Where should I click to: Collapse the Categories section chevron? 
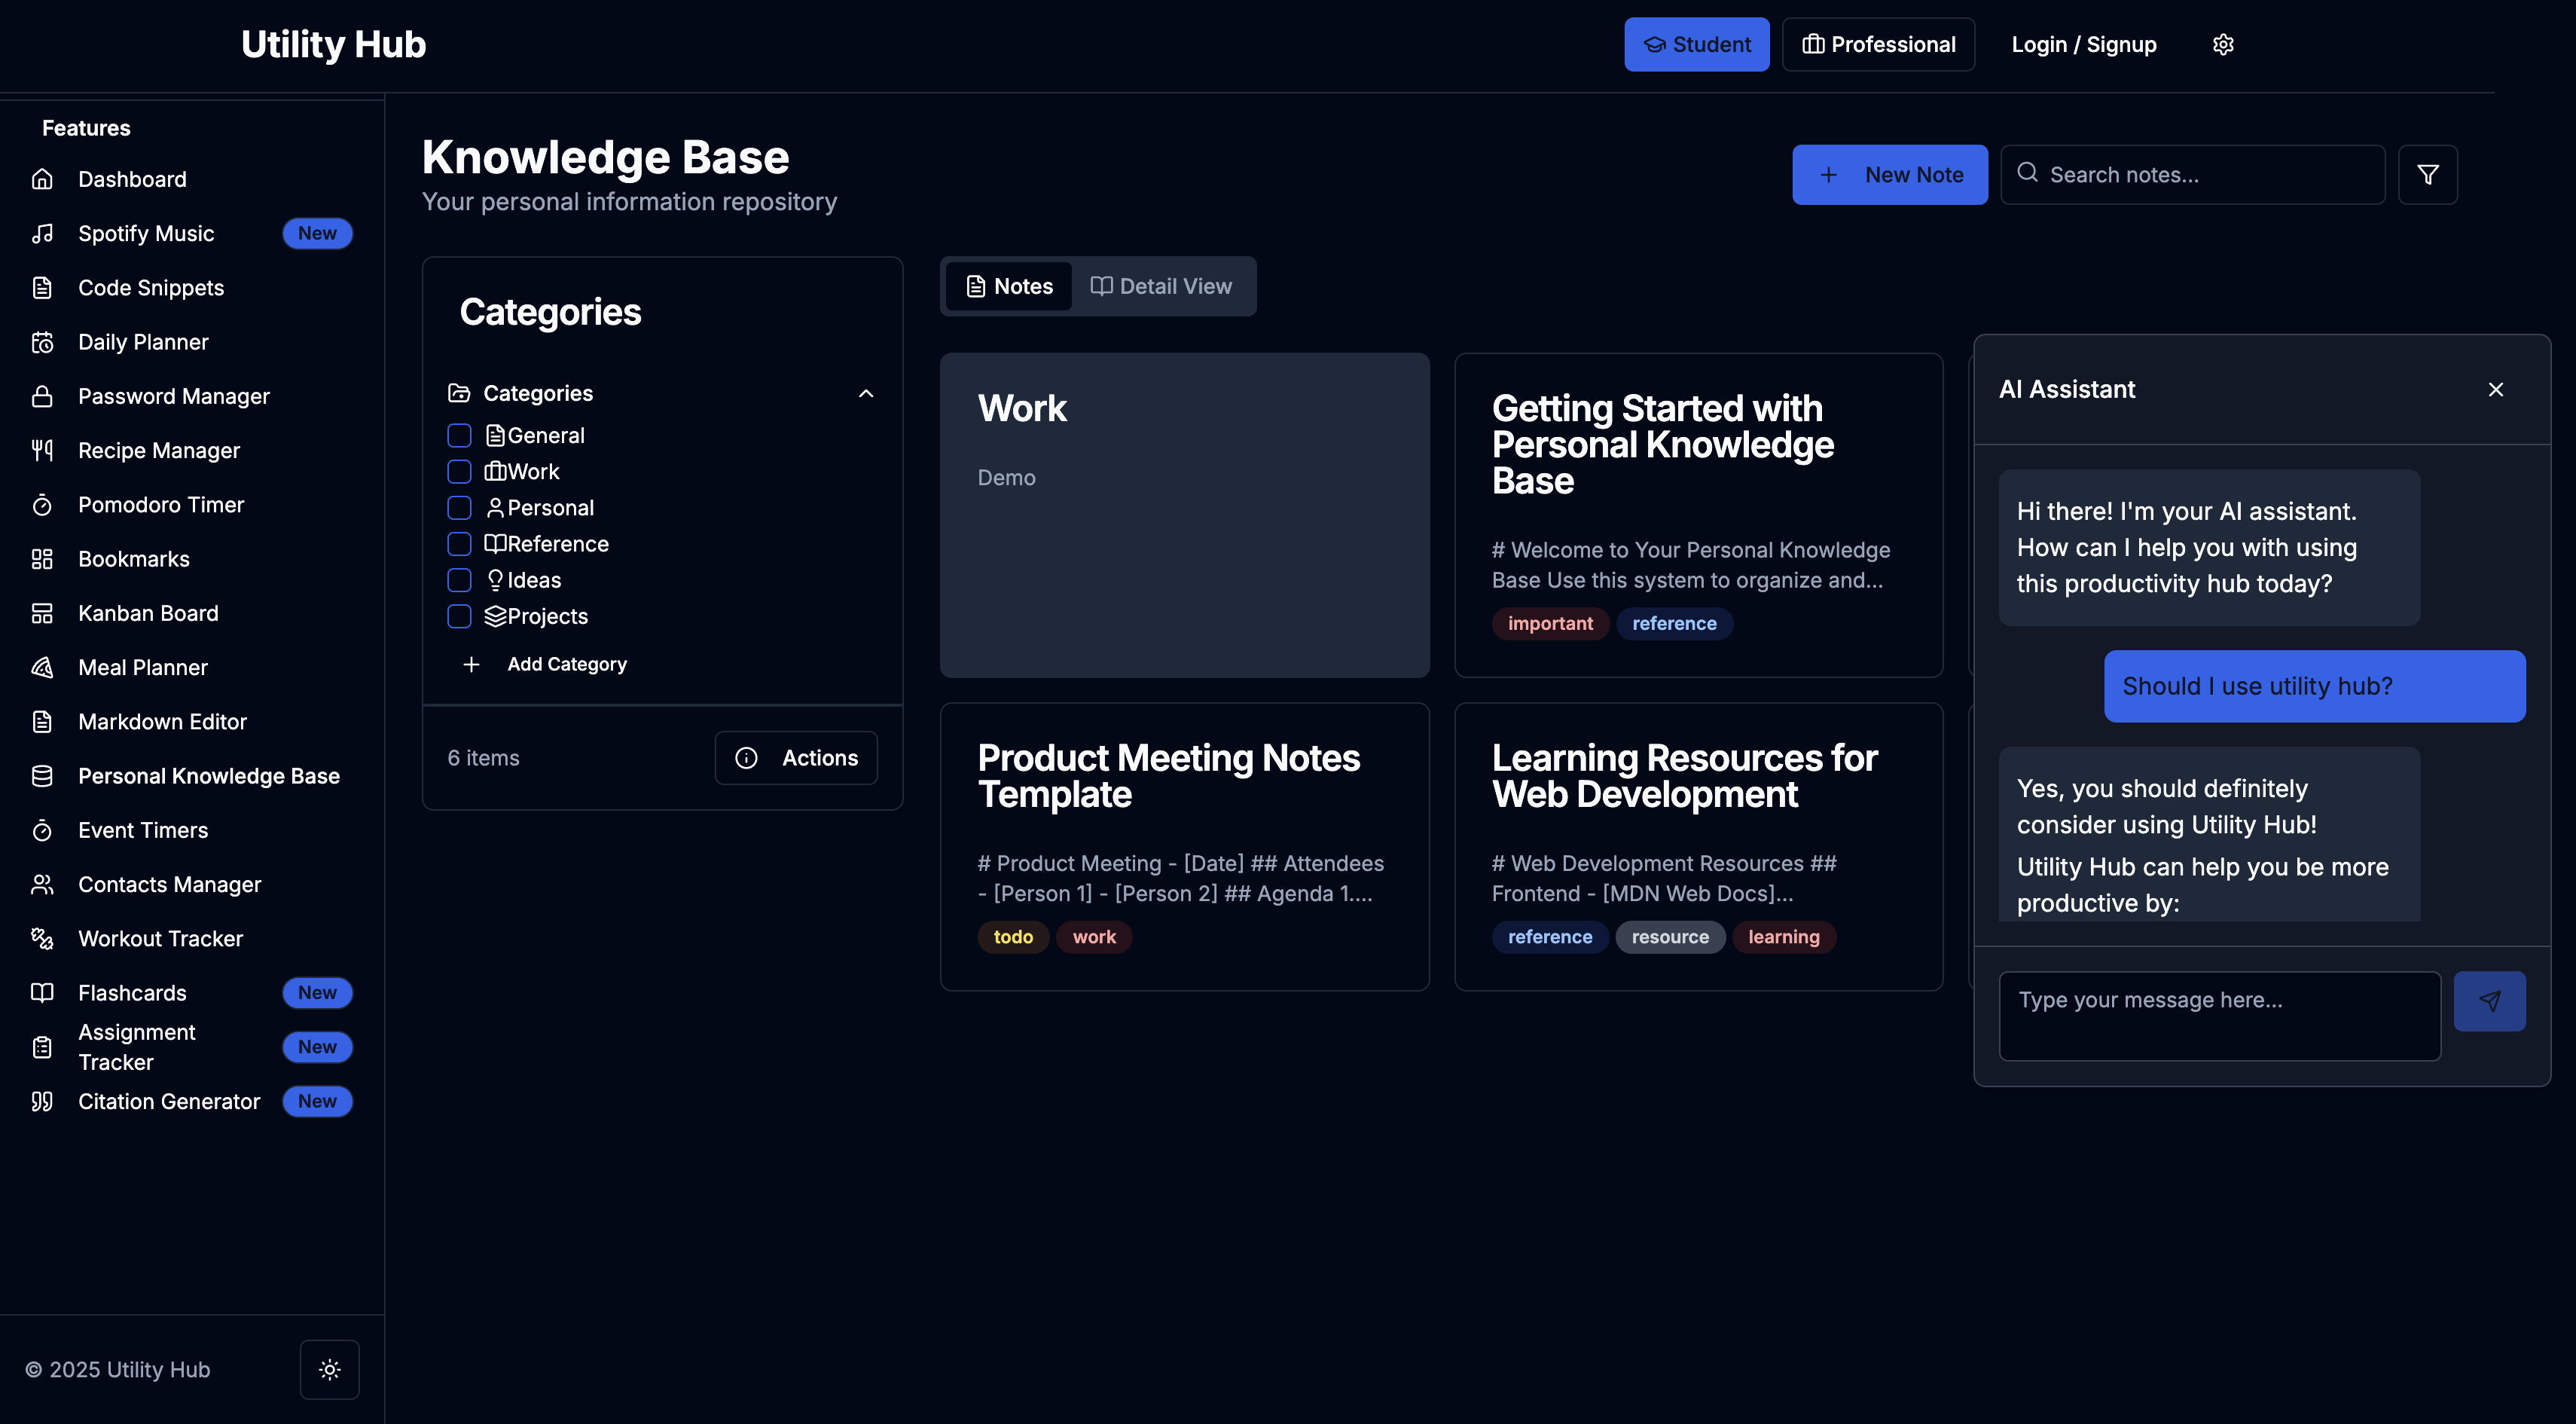865,394
